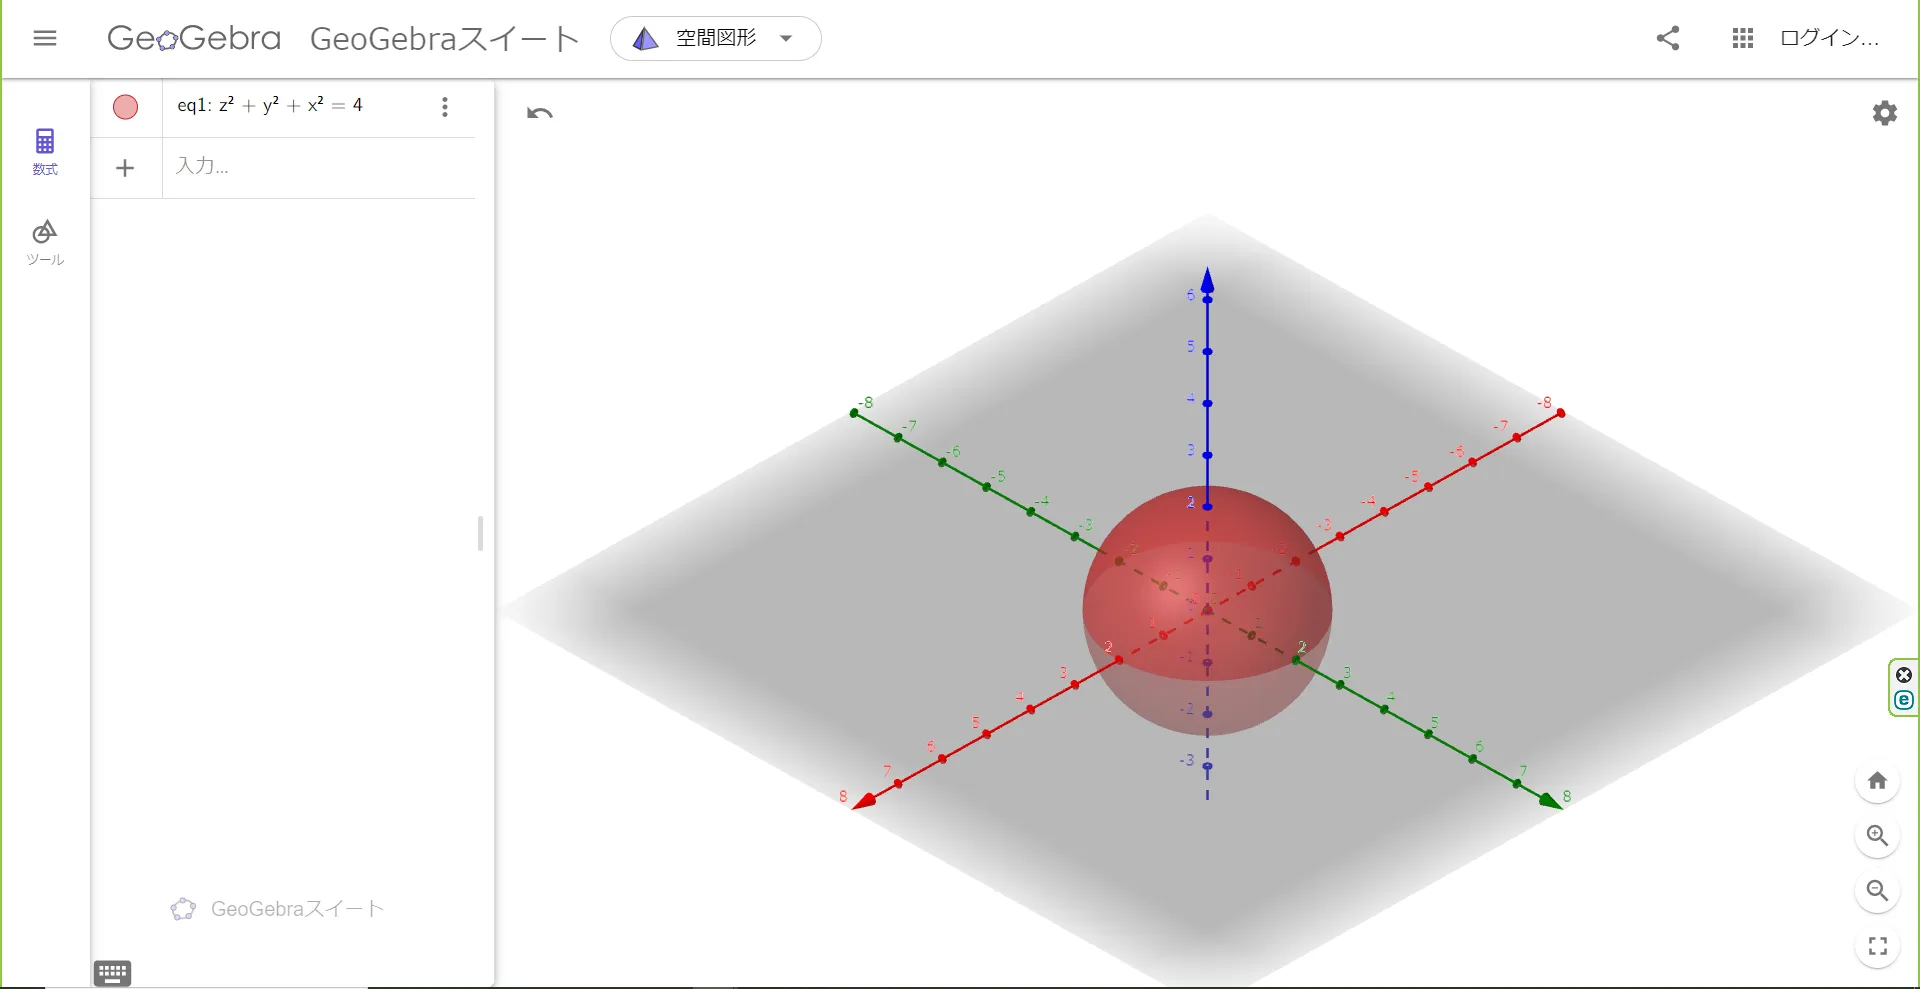Image resolution: width=1920 pixels, height=989 pixels.
Task: Click the GeoGebra logo
Action: tap(194, 38)
